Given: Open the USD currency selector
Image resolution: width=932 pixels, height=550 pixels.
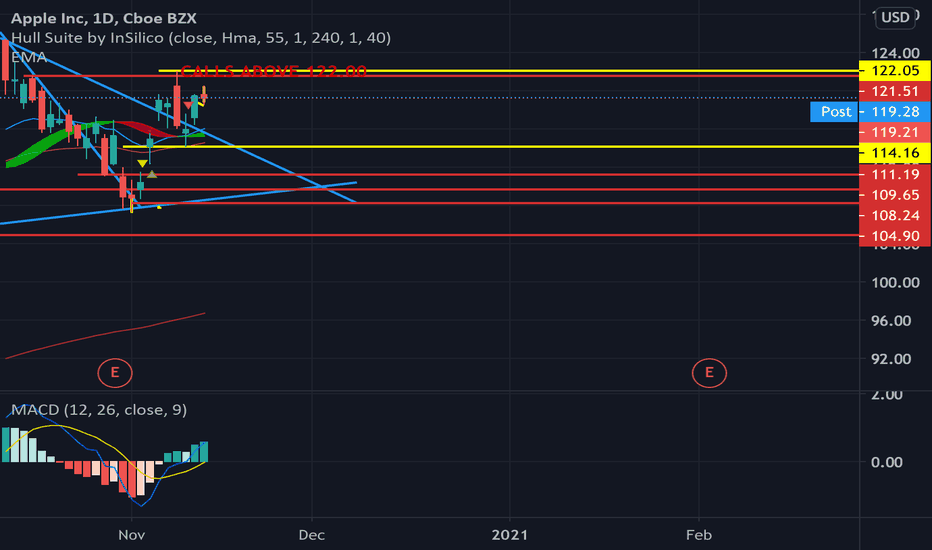Looking at the screenshot, I should [895, 17].
